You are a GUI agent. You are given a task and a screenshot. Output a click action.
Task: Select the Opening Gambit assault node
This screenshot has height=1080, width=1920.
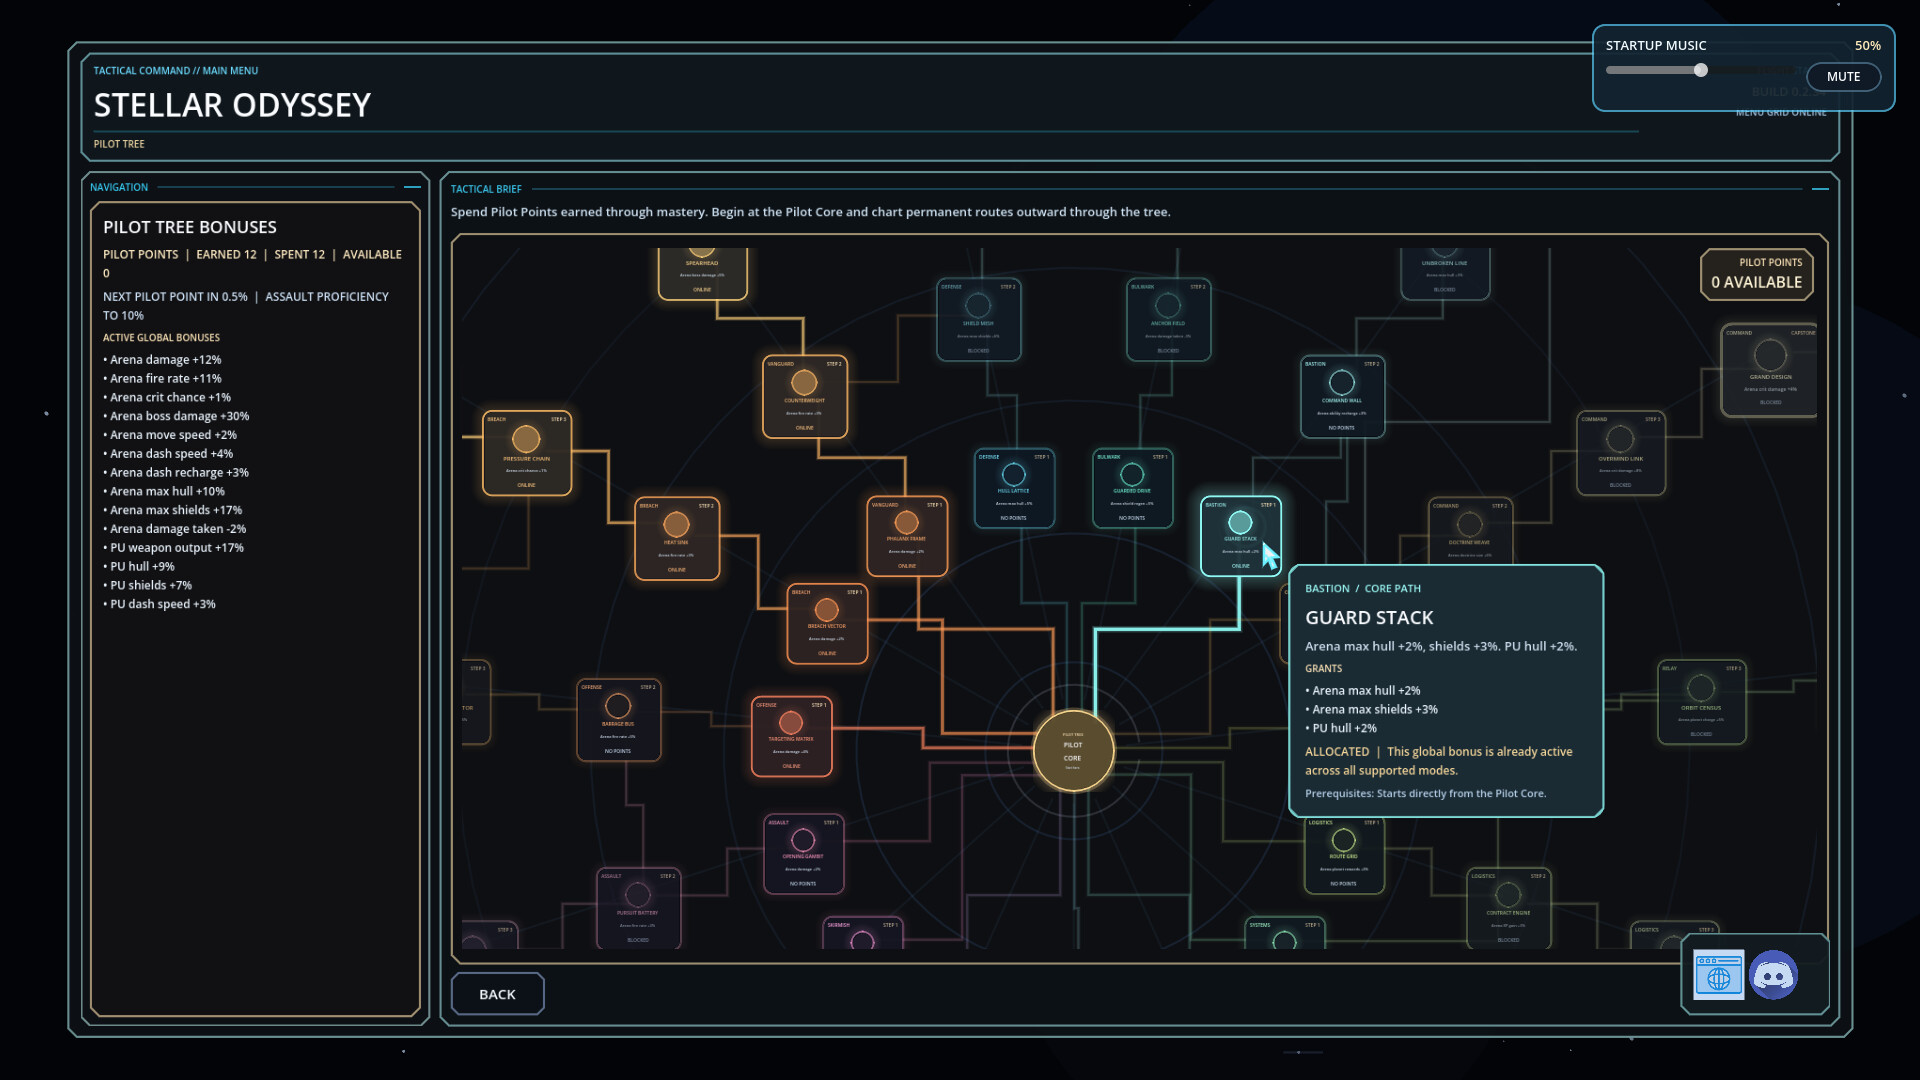click(803, 854)
